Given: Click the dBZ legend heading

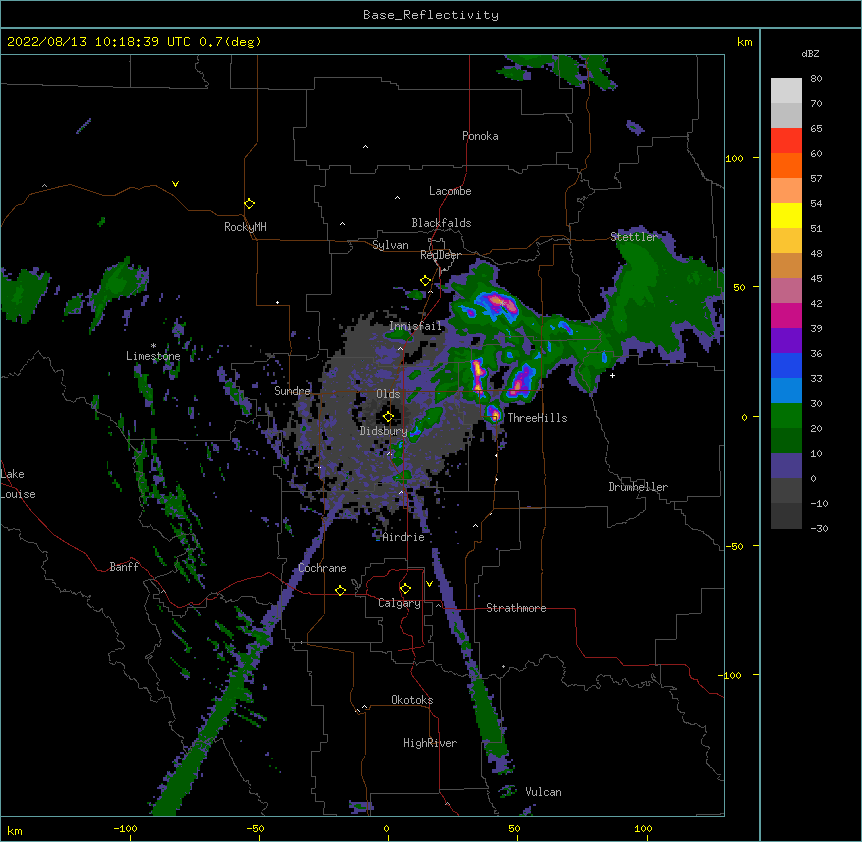Looking at the screenshot, I should 810,53.
